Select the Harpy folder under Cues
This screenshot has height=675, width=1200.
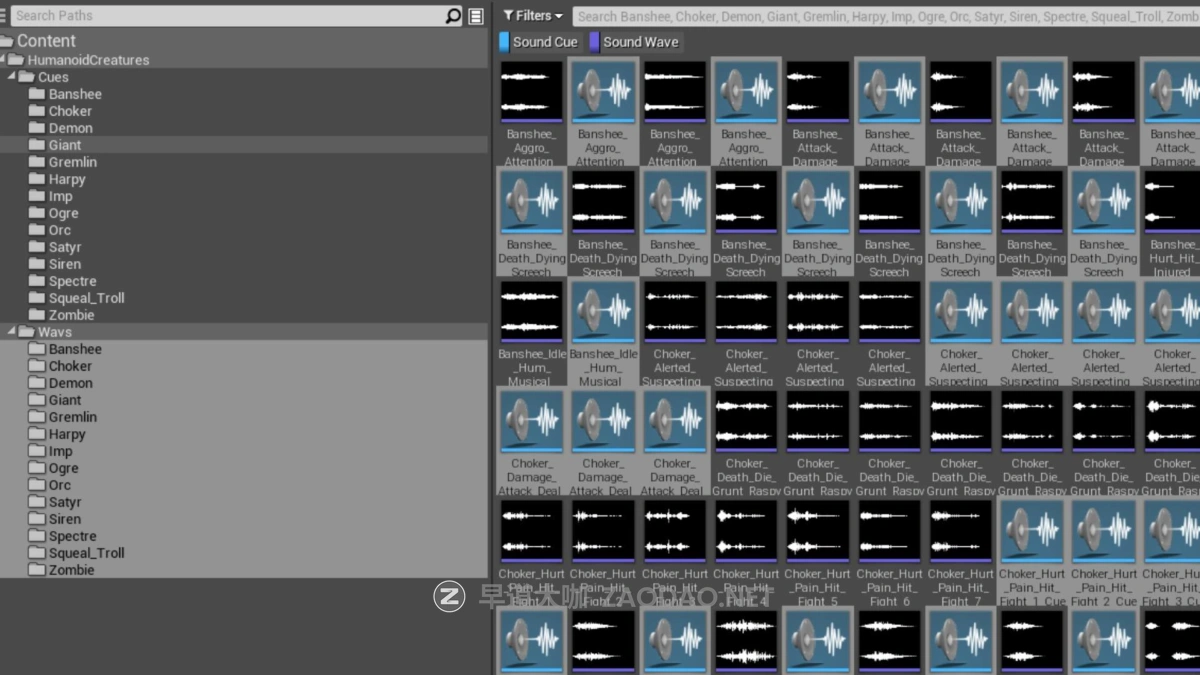[66, 179]
